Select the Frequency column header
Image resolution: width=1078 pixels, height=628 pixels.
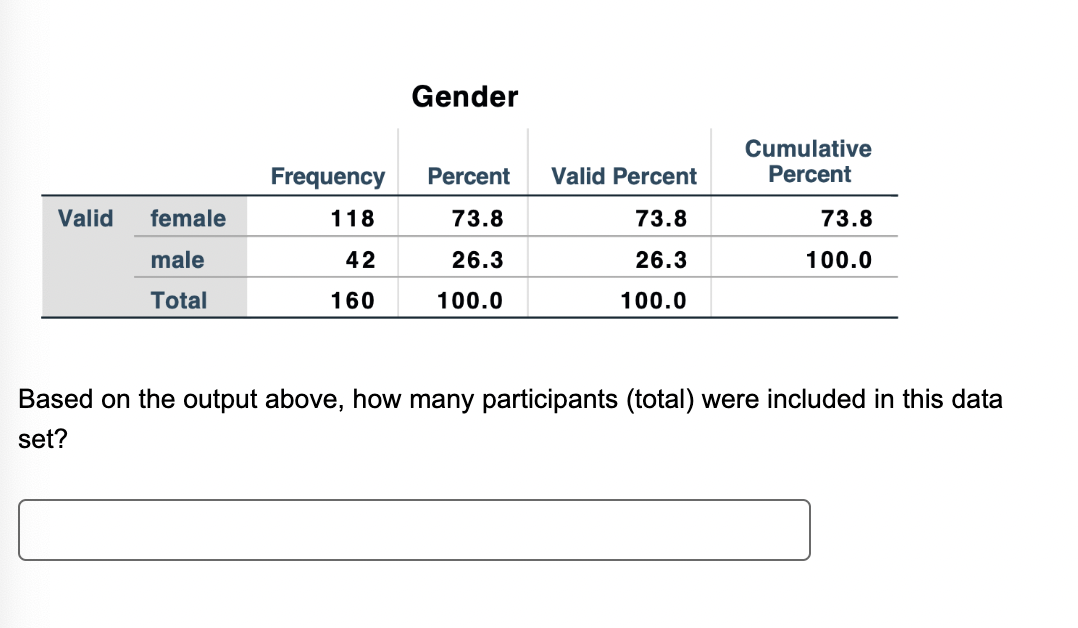[327, 176]
